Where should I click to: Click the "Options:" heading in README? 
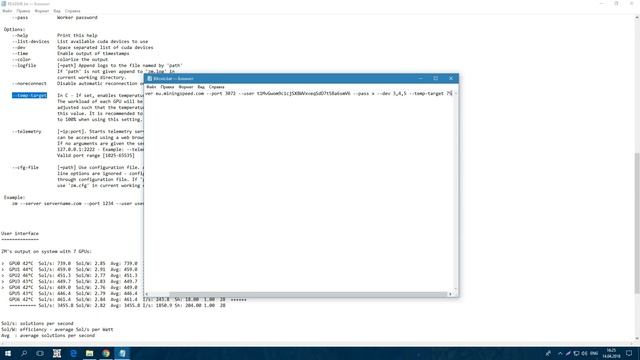(x=15, y=29)
